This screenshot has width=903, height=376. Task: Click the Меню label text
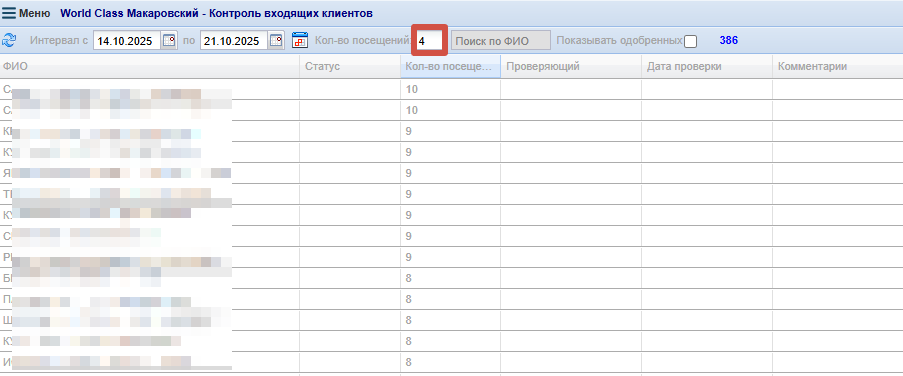click(35, 13)
